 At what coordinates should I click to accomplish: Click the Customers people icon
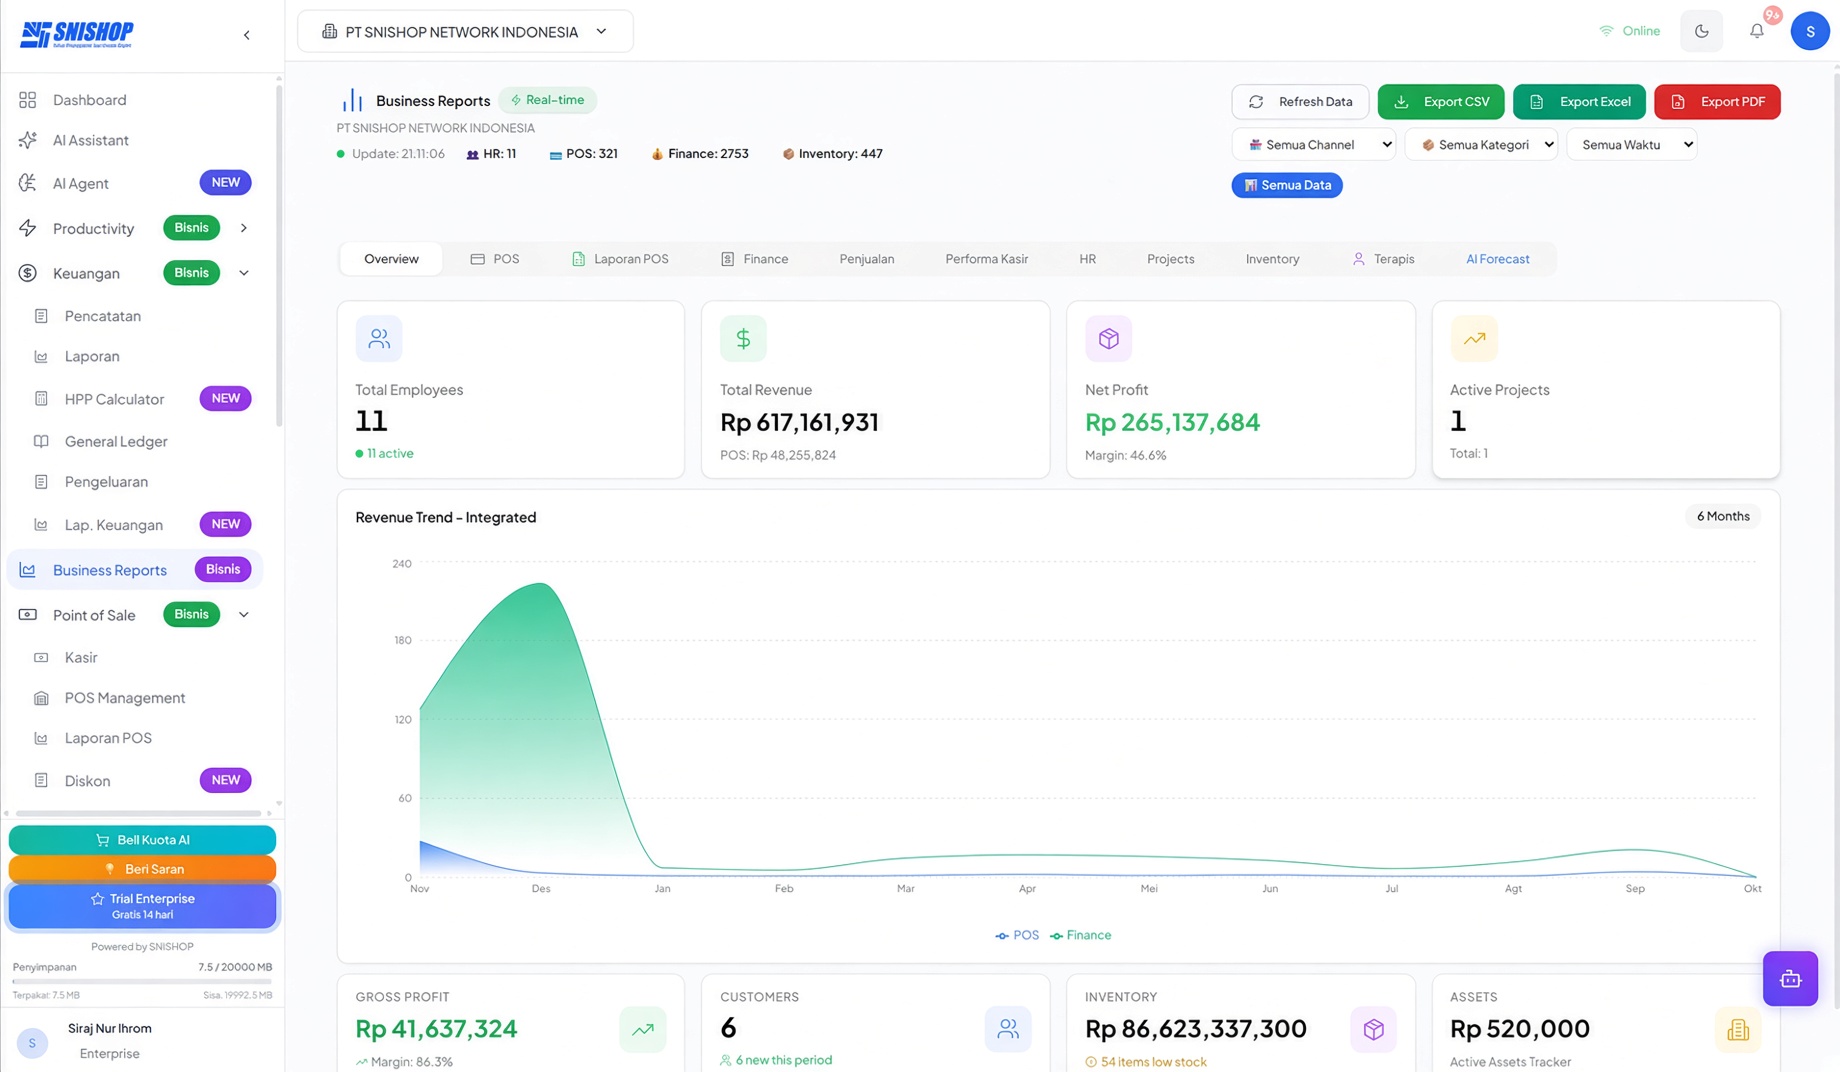pyautogui.click(x=1008, y=1029)
